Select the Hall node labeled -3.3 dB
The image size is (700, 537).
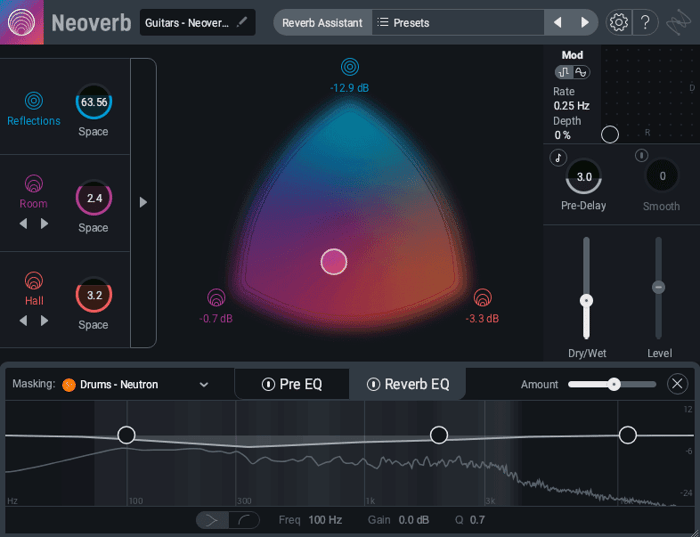click(483, 298)
